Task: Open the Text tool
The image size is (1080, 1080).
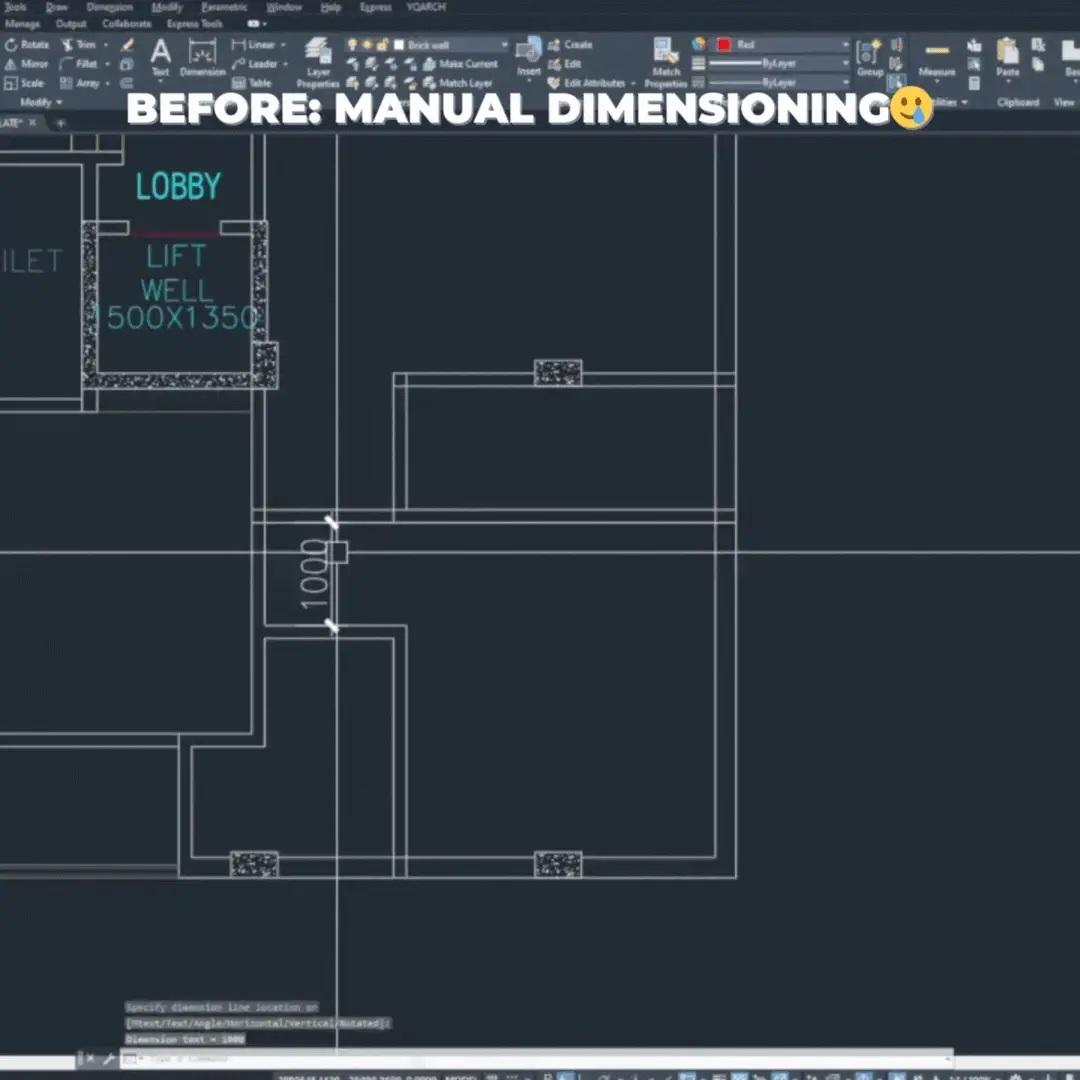Action: coord(160,57)
